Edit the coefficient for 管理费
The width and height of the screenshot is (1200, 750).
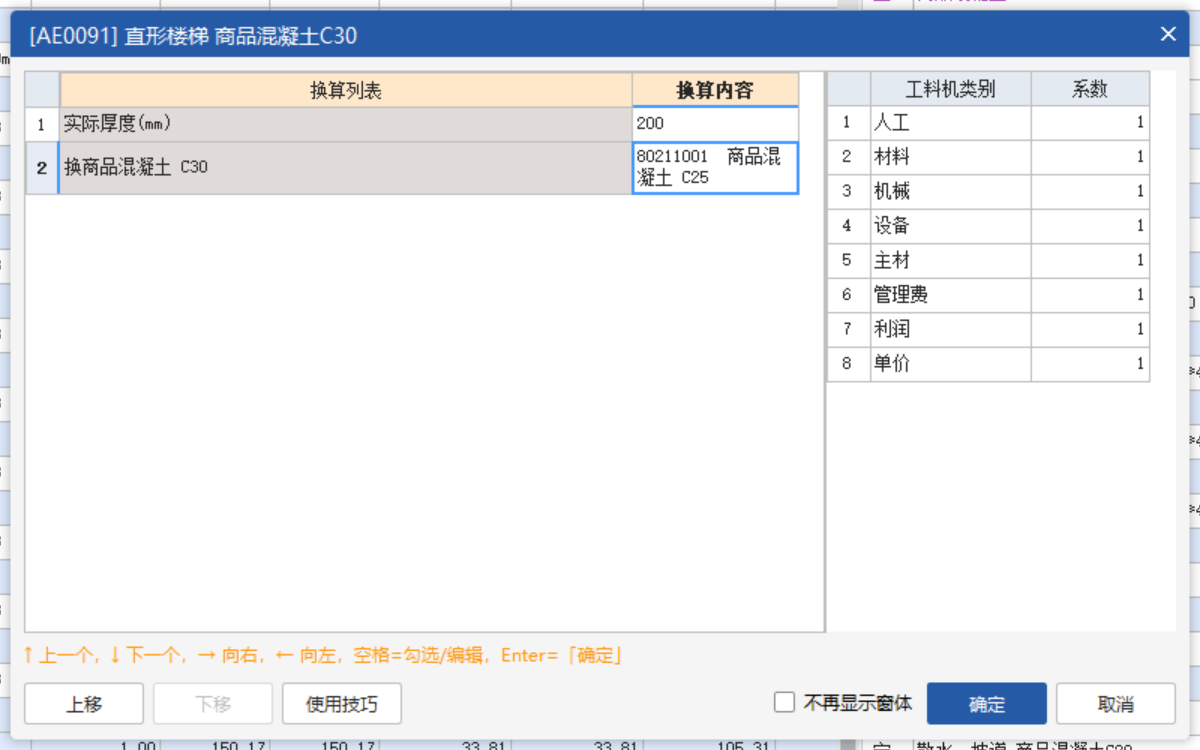point(1090,295)
